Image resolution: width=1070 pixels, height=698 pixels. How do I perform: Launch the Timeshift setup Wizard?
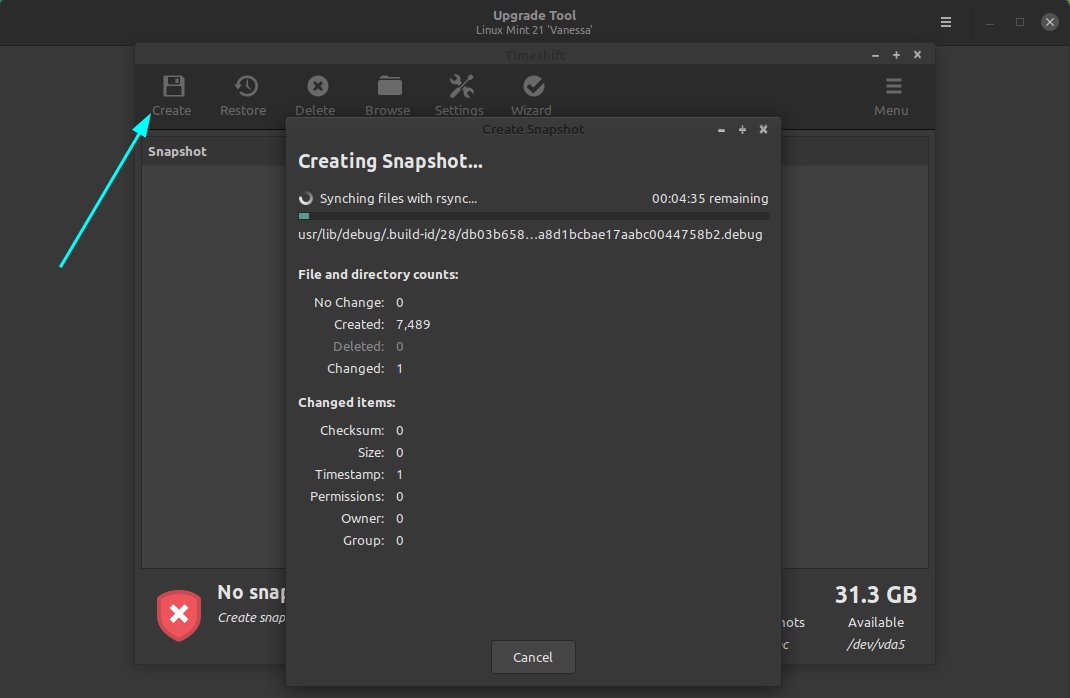click(532, 95)
